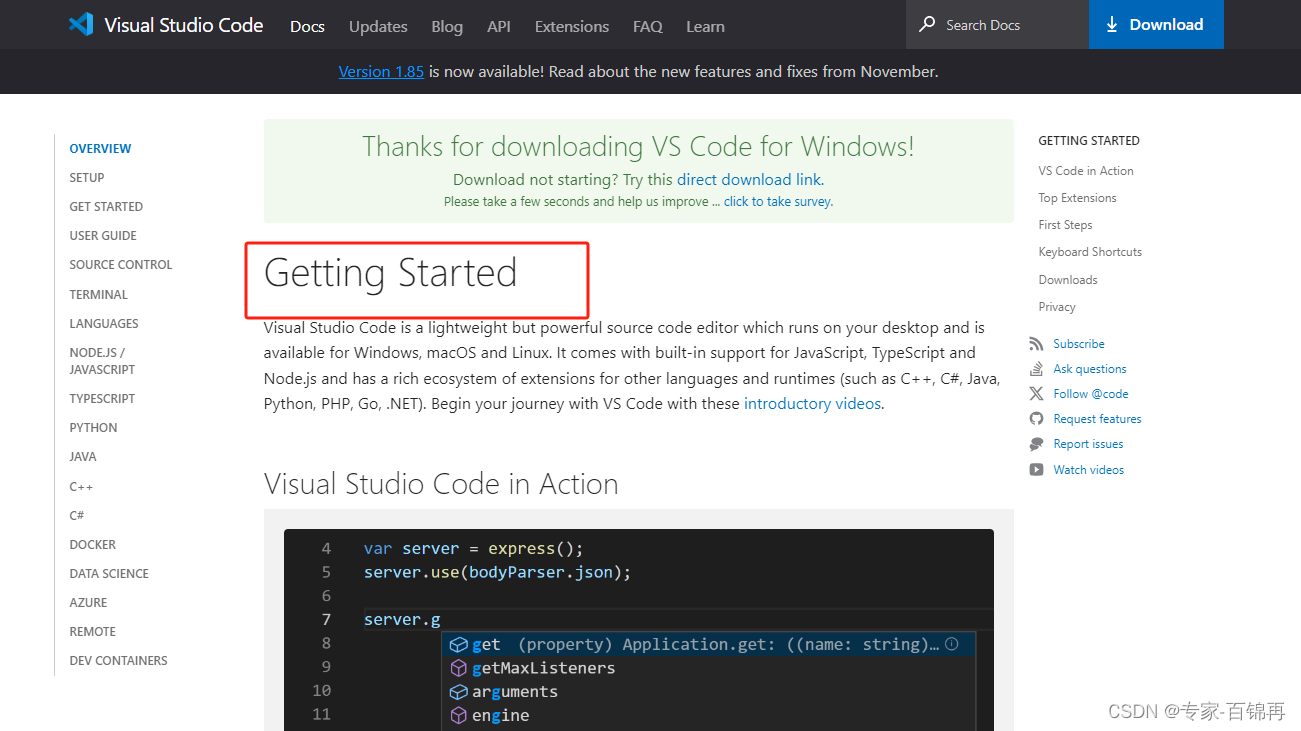Focus the Search Docs field

click(x=997, y=24)
